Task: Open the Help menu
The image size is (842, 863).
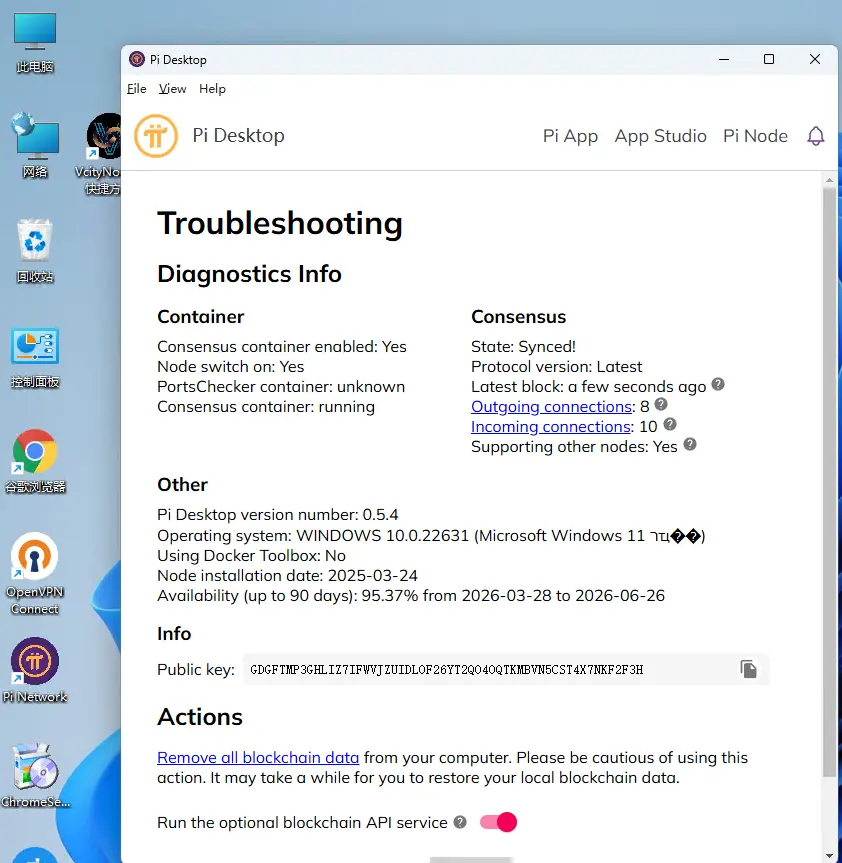Action: 212,89
